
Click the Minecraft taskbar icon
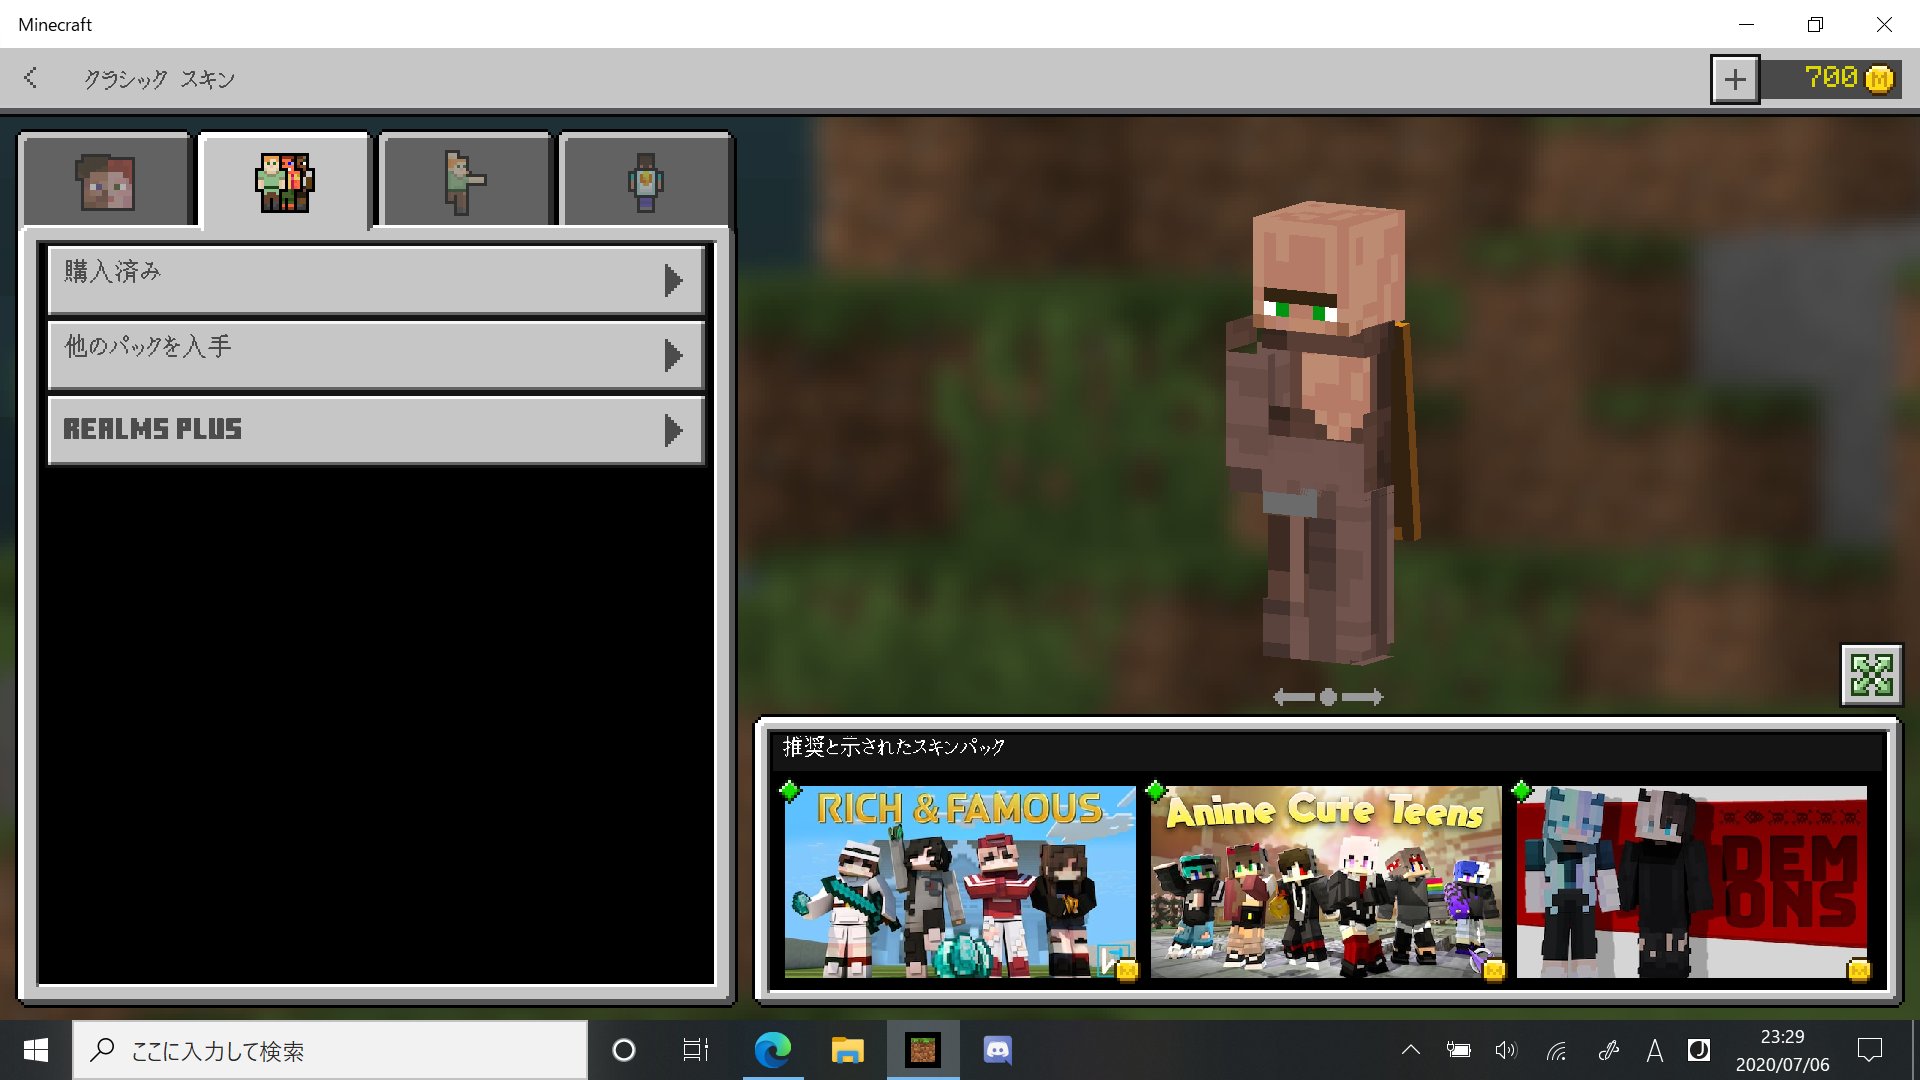pos(922,1050)
